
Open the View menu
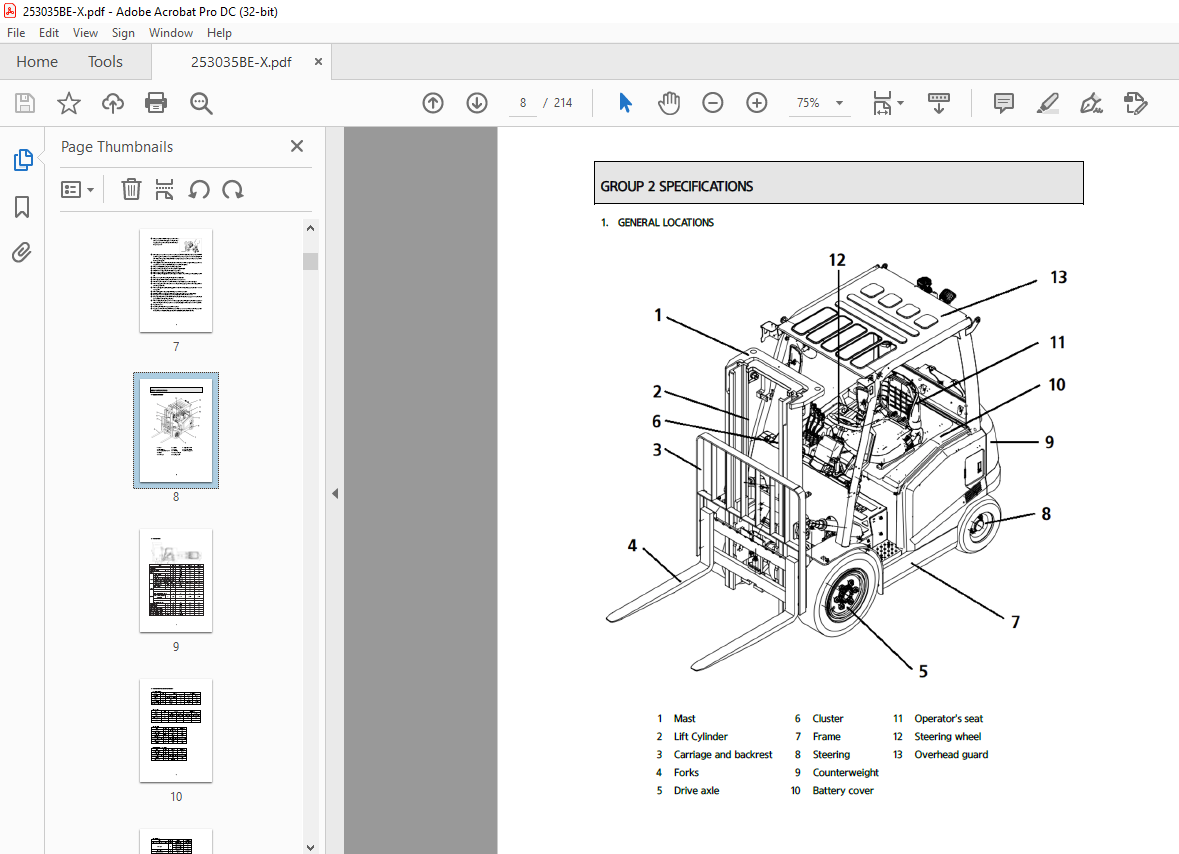(x=85, y=33)
